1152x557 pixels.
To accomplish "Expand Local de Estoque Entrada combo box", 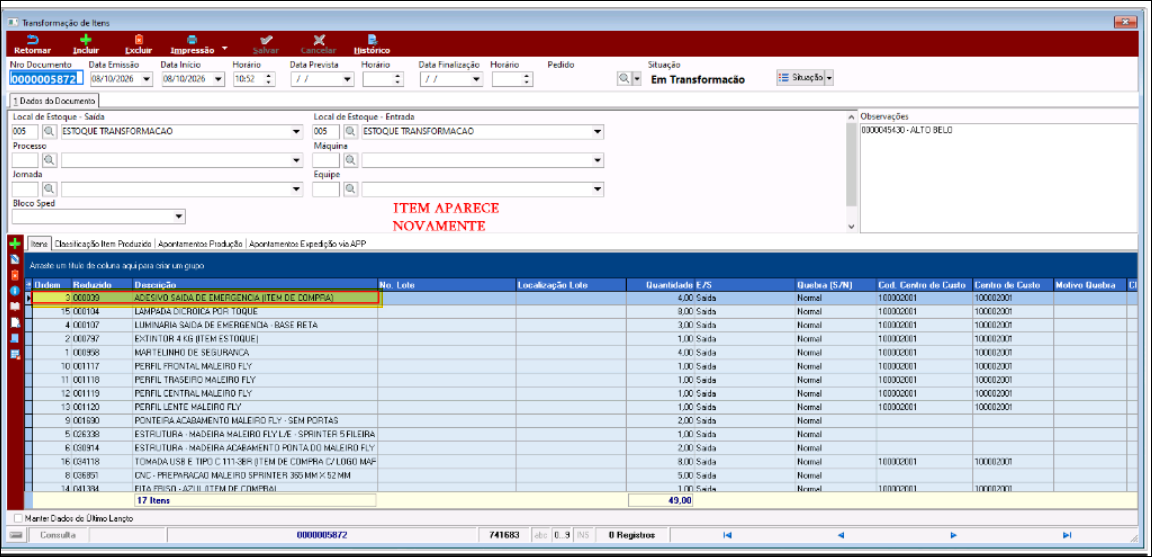I will pyautogui.click(x=598, y=132).
